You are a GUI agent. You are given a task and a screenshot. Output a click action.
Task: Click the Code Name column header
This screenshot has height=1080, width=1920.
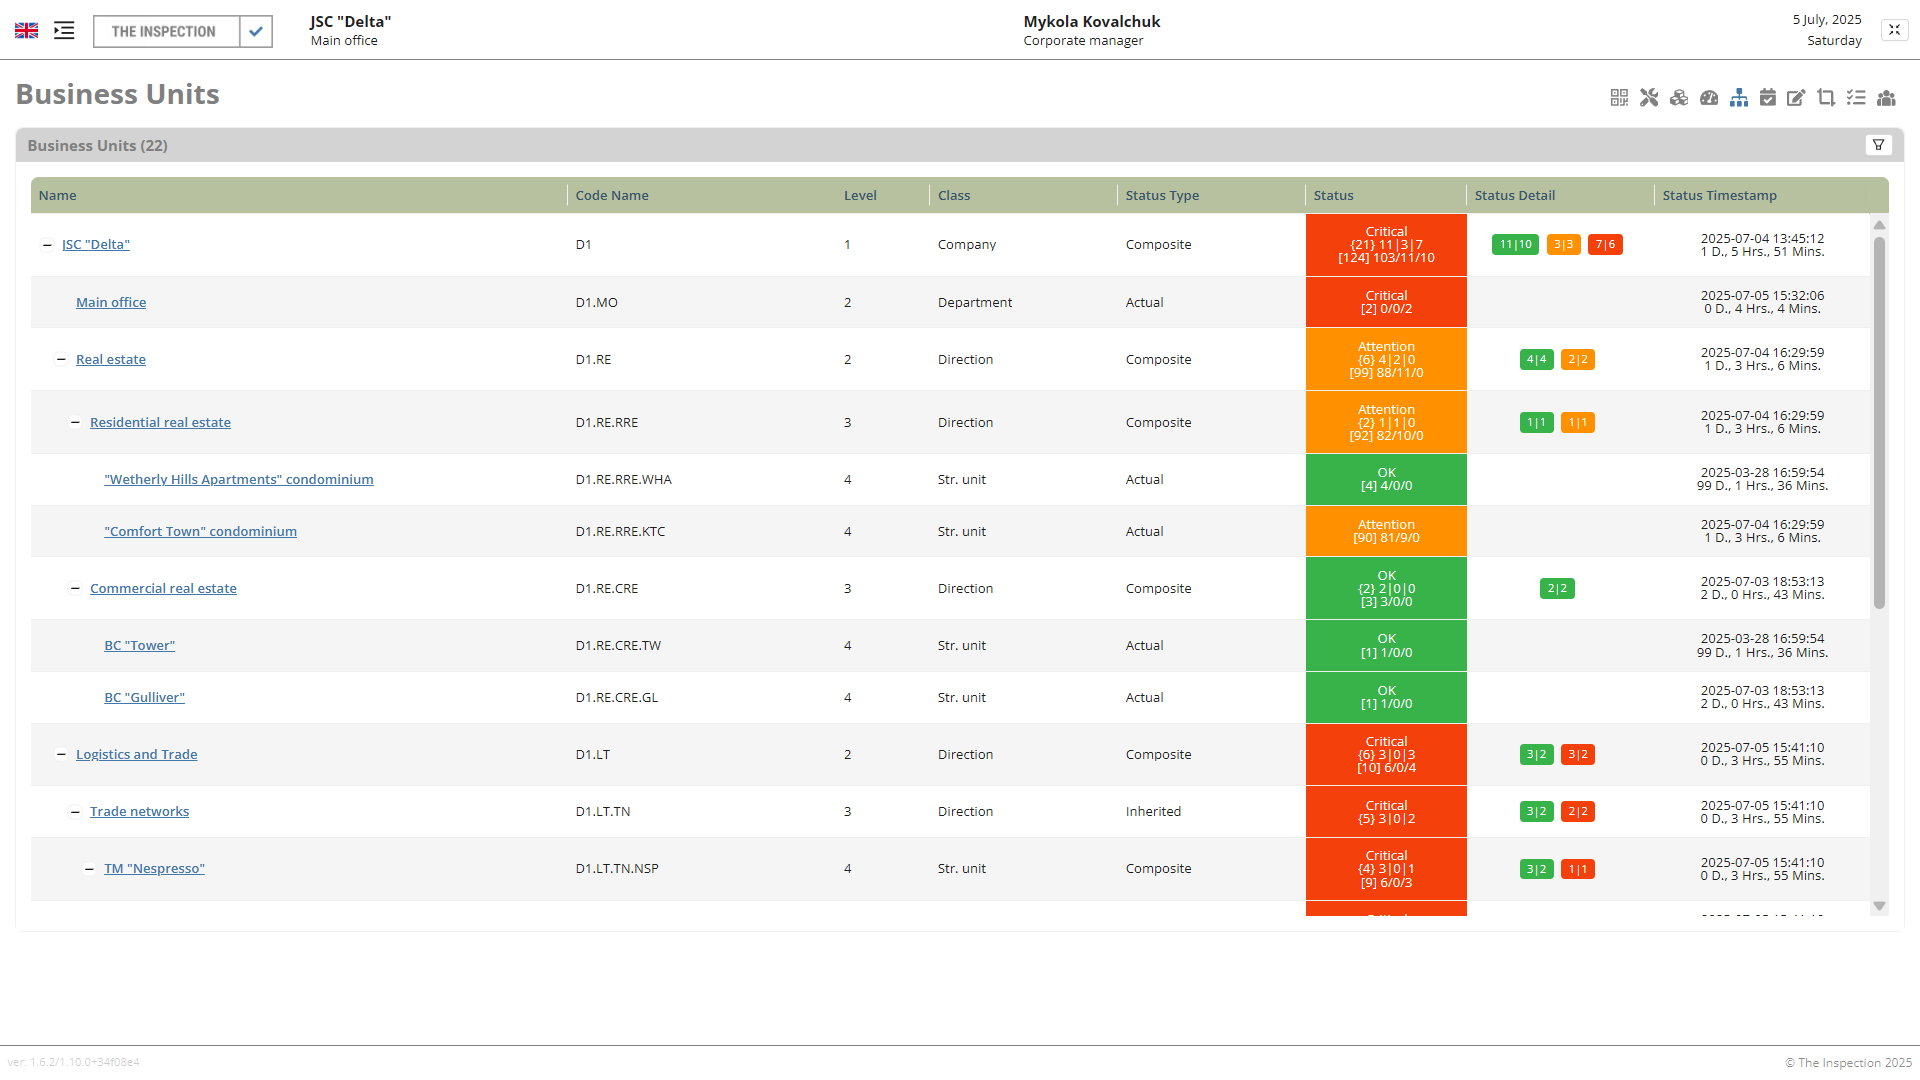pos(612,195)
